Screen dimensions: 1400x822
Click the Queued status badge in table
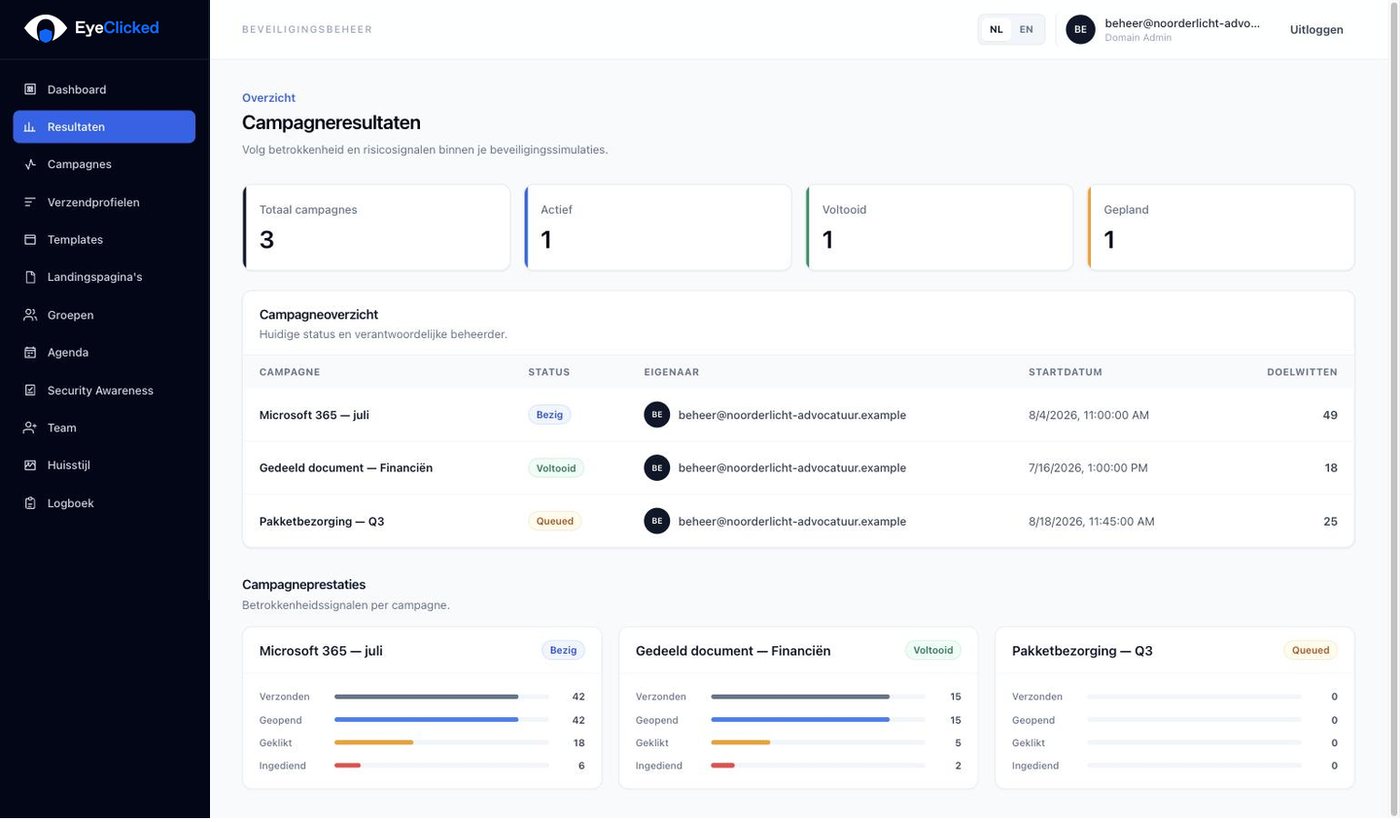(555, 521)
